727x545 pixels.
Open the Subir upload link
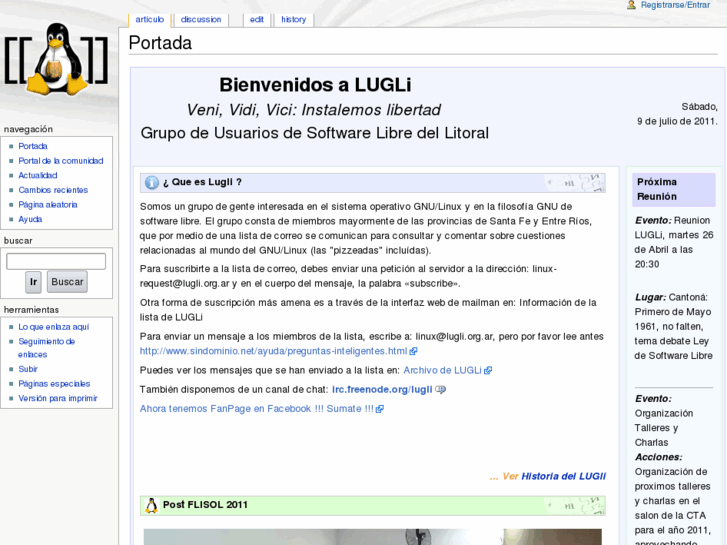point(28,369)
